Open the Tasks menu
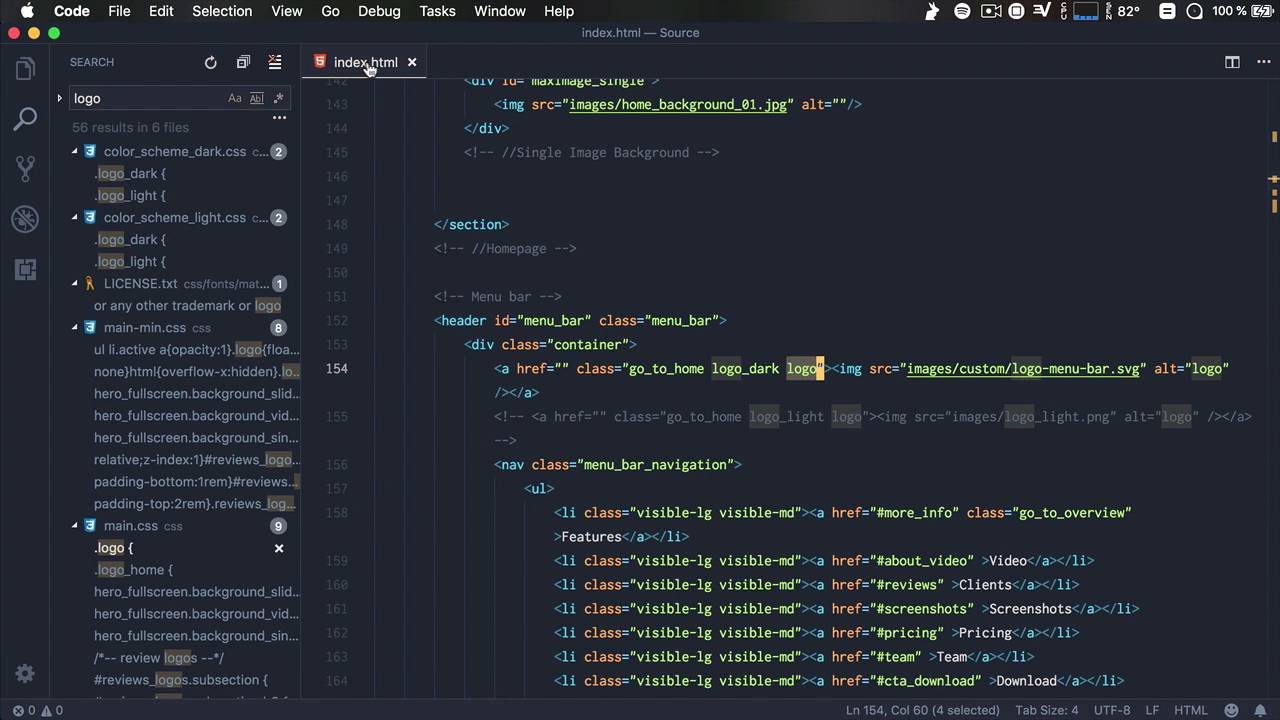This screenshot has width=1280, height=720. click(x=437, y=11)
